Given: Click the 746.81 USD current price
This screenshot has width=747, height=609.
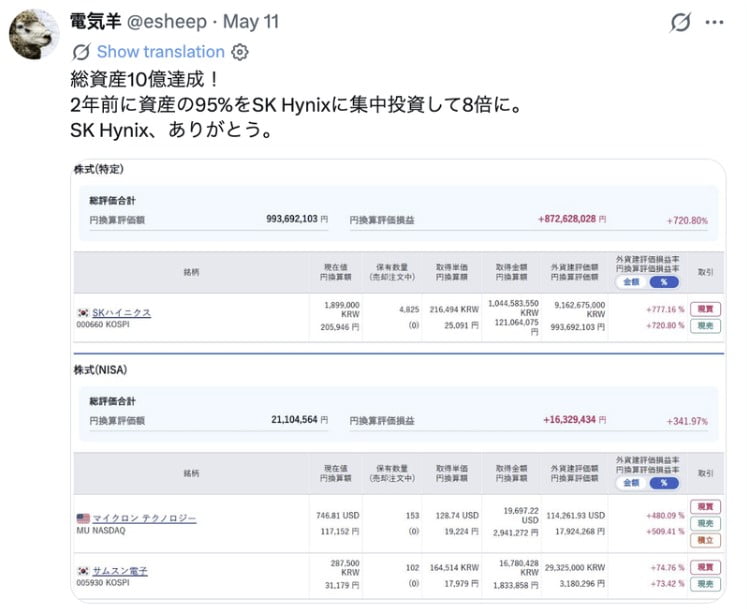Looking at the screenshot, I should [337, 516].
